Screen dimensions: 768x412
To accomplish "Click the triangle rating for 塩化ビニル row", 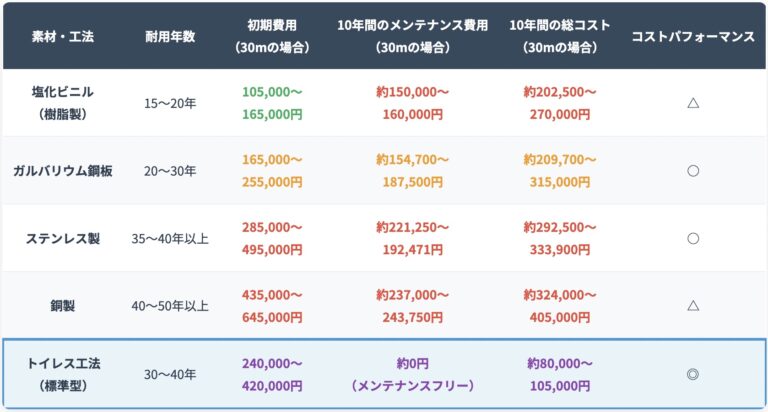I will point(692,103).
